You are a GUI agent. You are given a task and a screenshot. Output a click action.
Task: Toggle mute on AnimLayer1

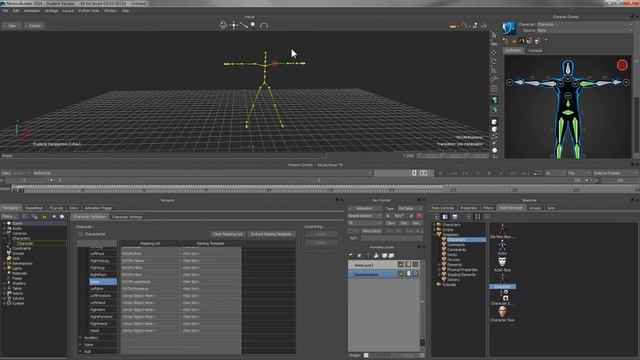(401, 265)
